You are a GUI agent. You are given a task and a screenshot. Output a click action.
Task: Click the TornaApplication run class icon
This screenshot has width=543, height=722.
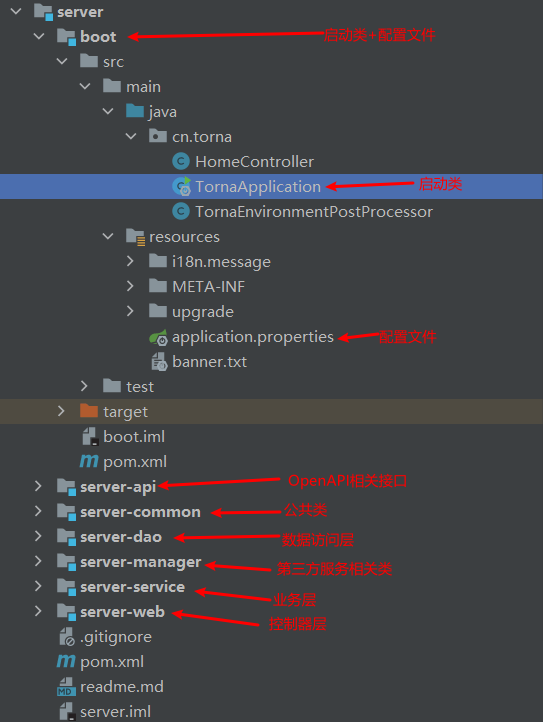181,186
